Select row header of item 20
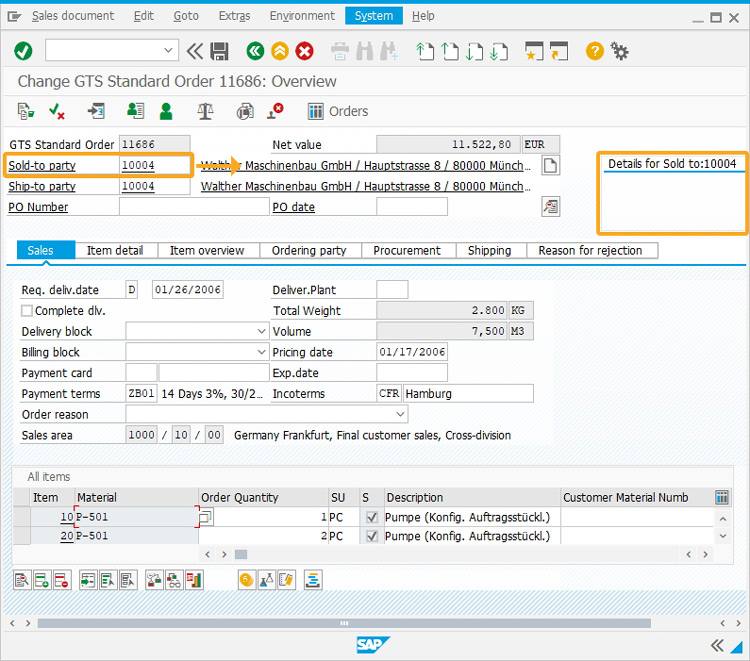 (22, 536)
